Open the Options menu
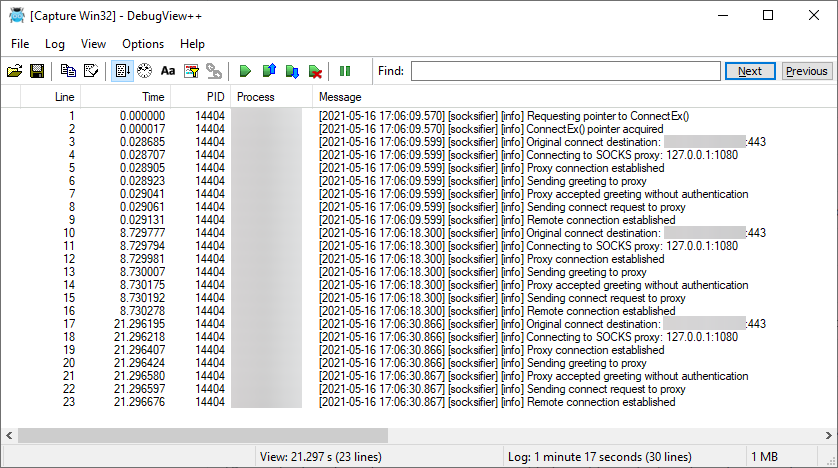The width and height of the screenshot is (838, 468). pos(143,44)
